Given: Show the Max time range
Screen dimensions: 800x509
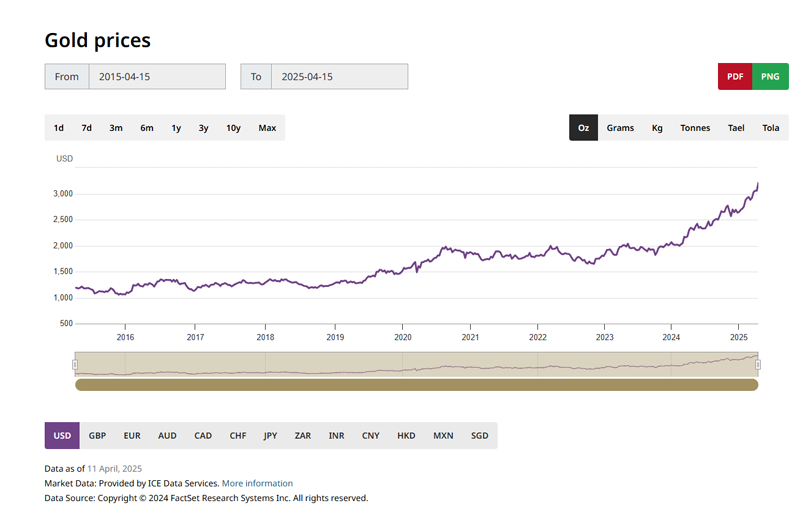Looking at the screenshot, I should [267, 128].
